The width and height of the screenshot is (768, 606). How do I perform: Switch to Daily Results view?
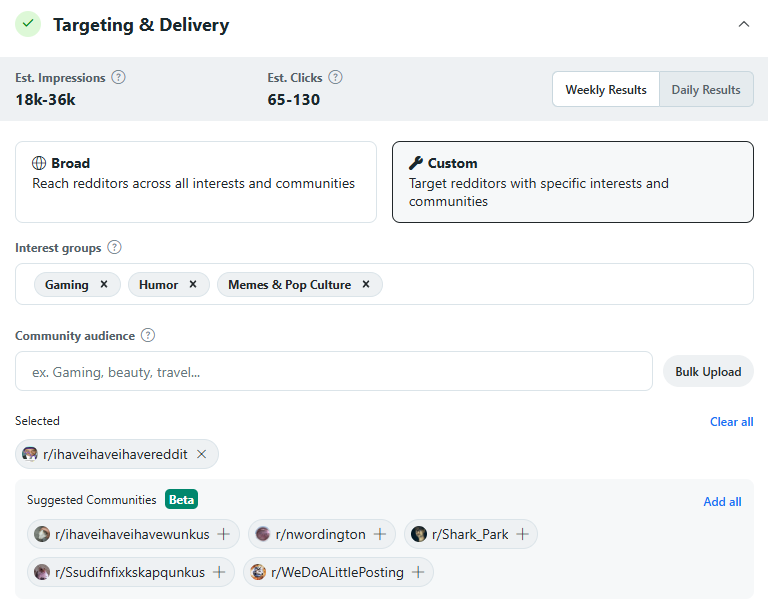pyautogui.click(x=706, y=89)
